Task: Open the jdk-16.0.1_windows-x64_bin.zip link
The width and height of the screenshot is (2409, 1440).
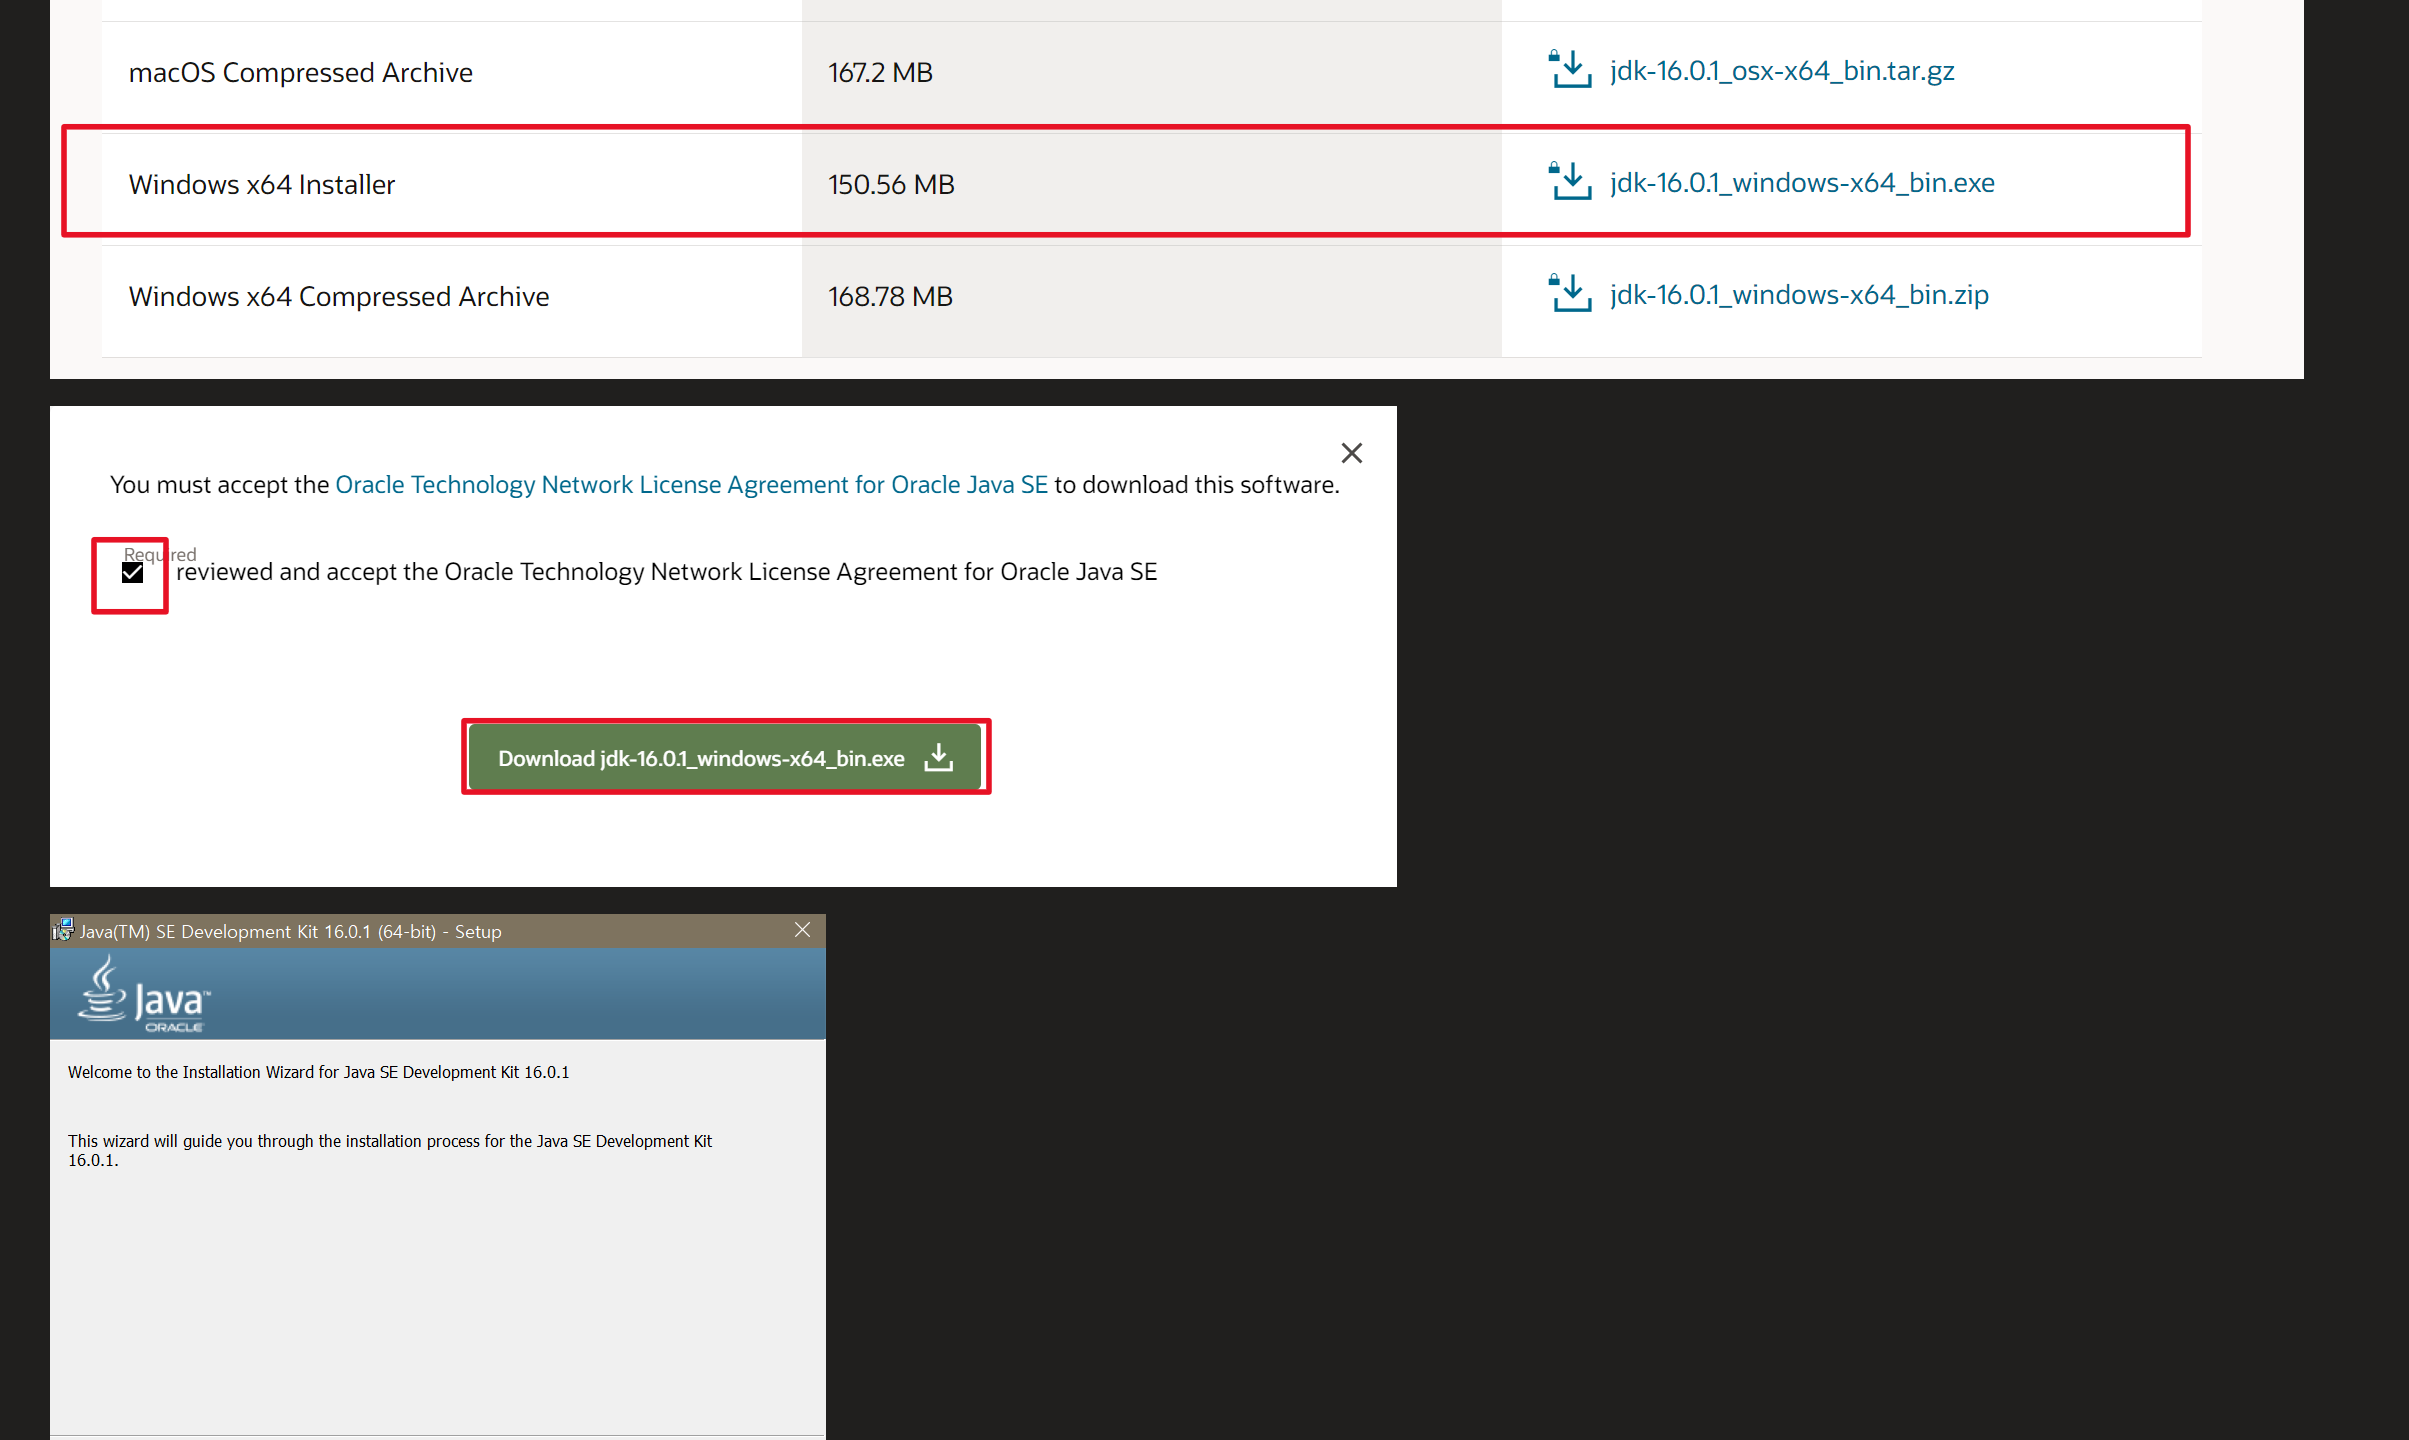Action: tap(1798, 295)
